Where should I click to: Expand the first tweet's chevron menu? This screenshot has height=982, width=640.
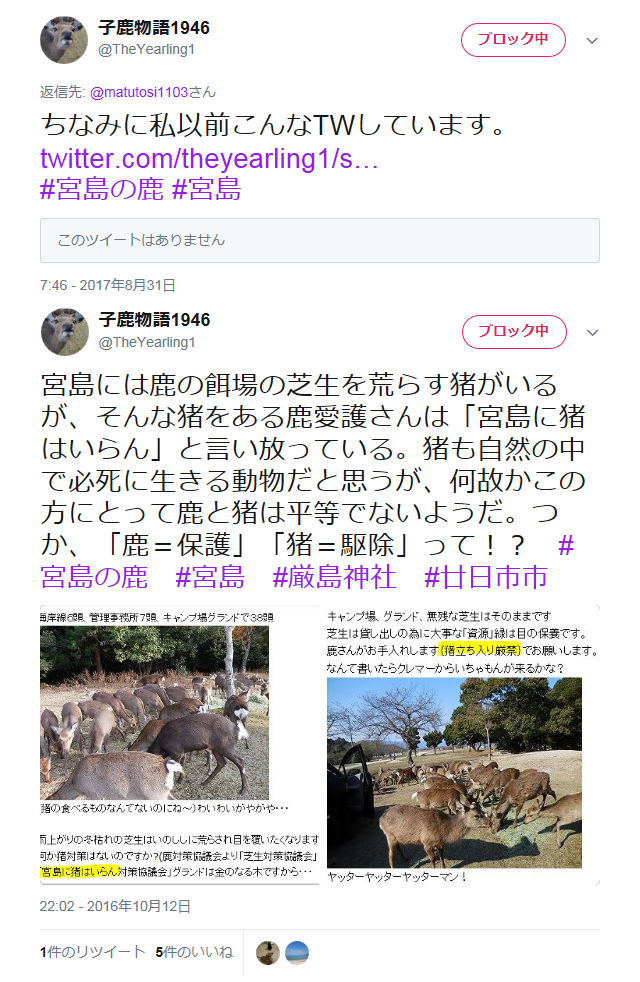pos(592,41)
